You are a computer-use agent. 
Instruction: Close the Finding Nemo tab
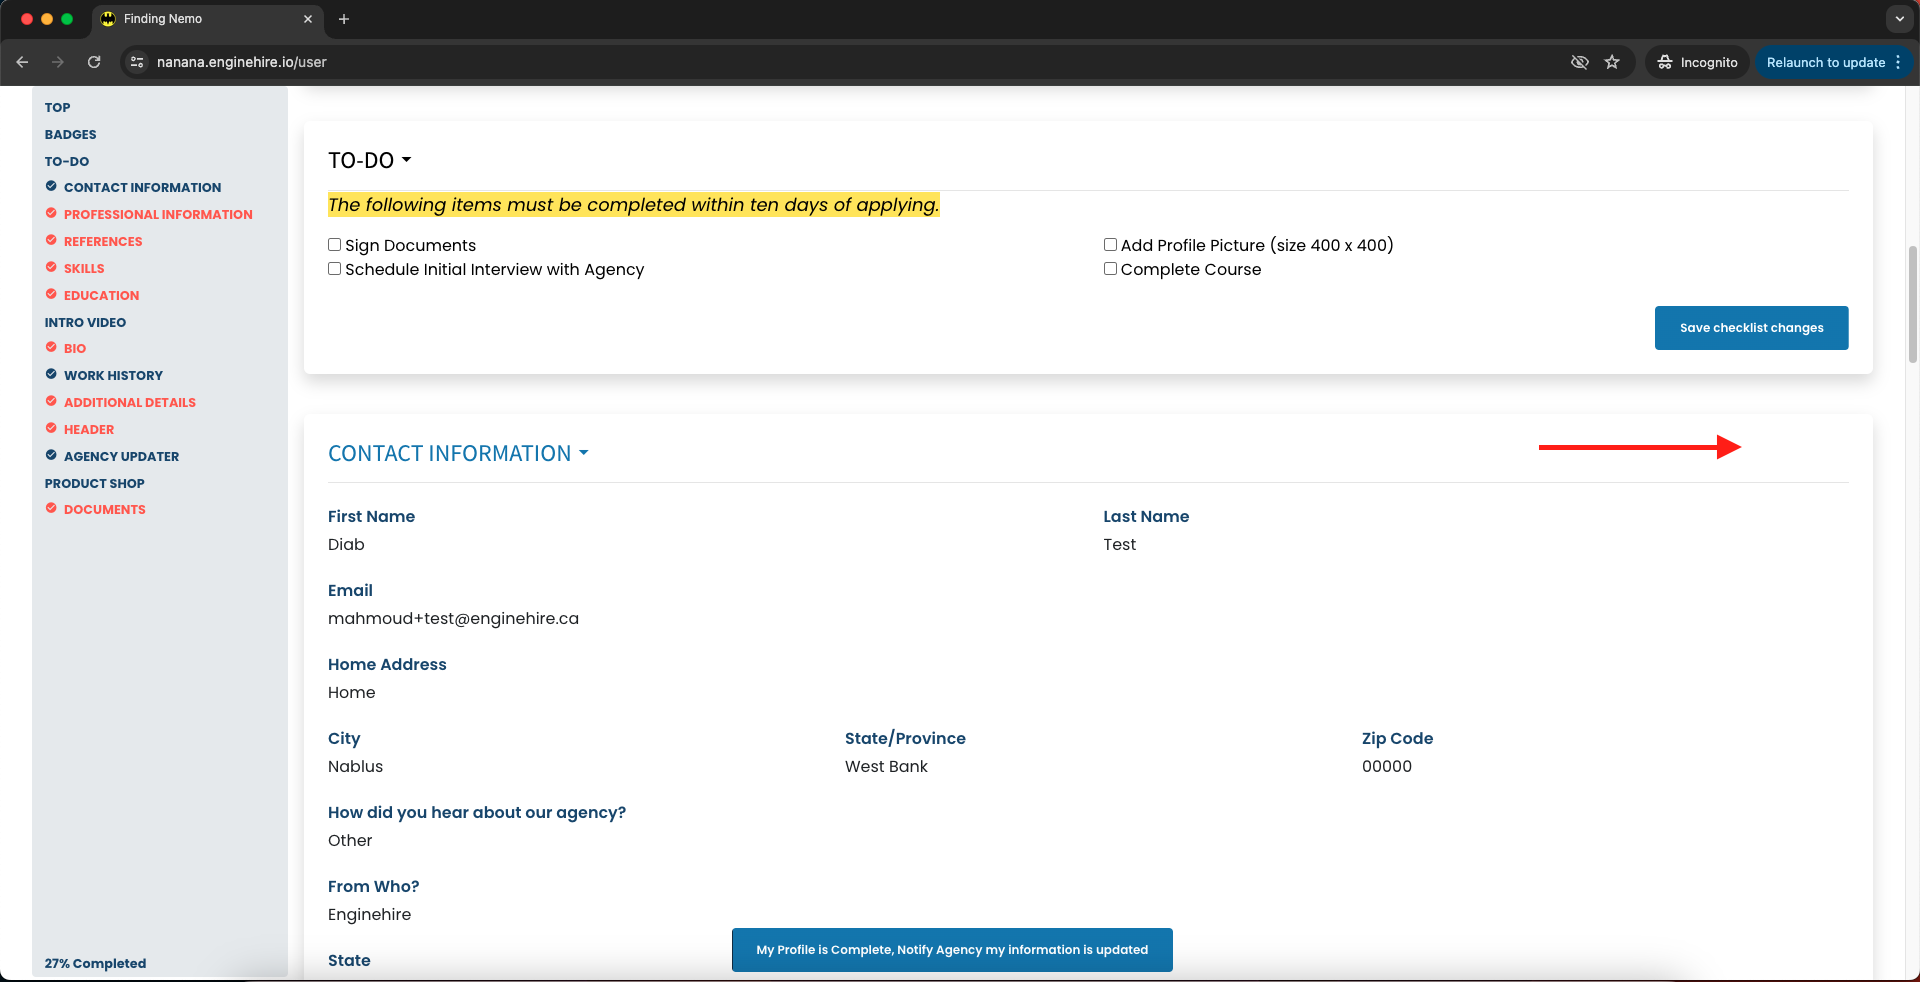point(308,19)
